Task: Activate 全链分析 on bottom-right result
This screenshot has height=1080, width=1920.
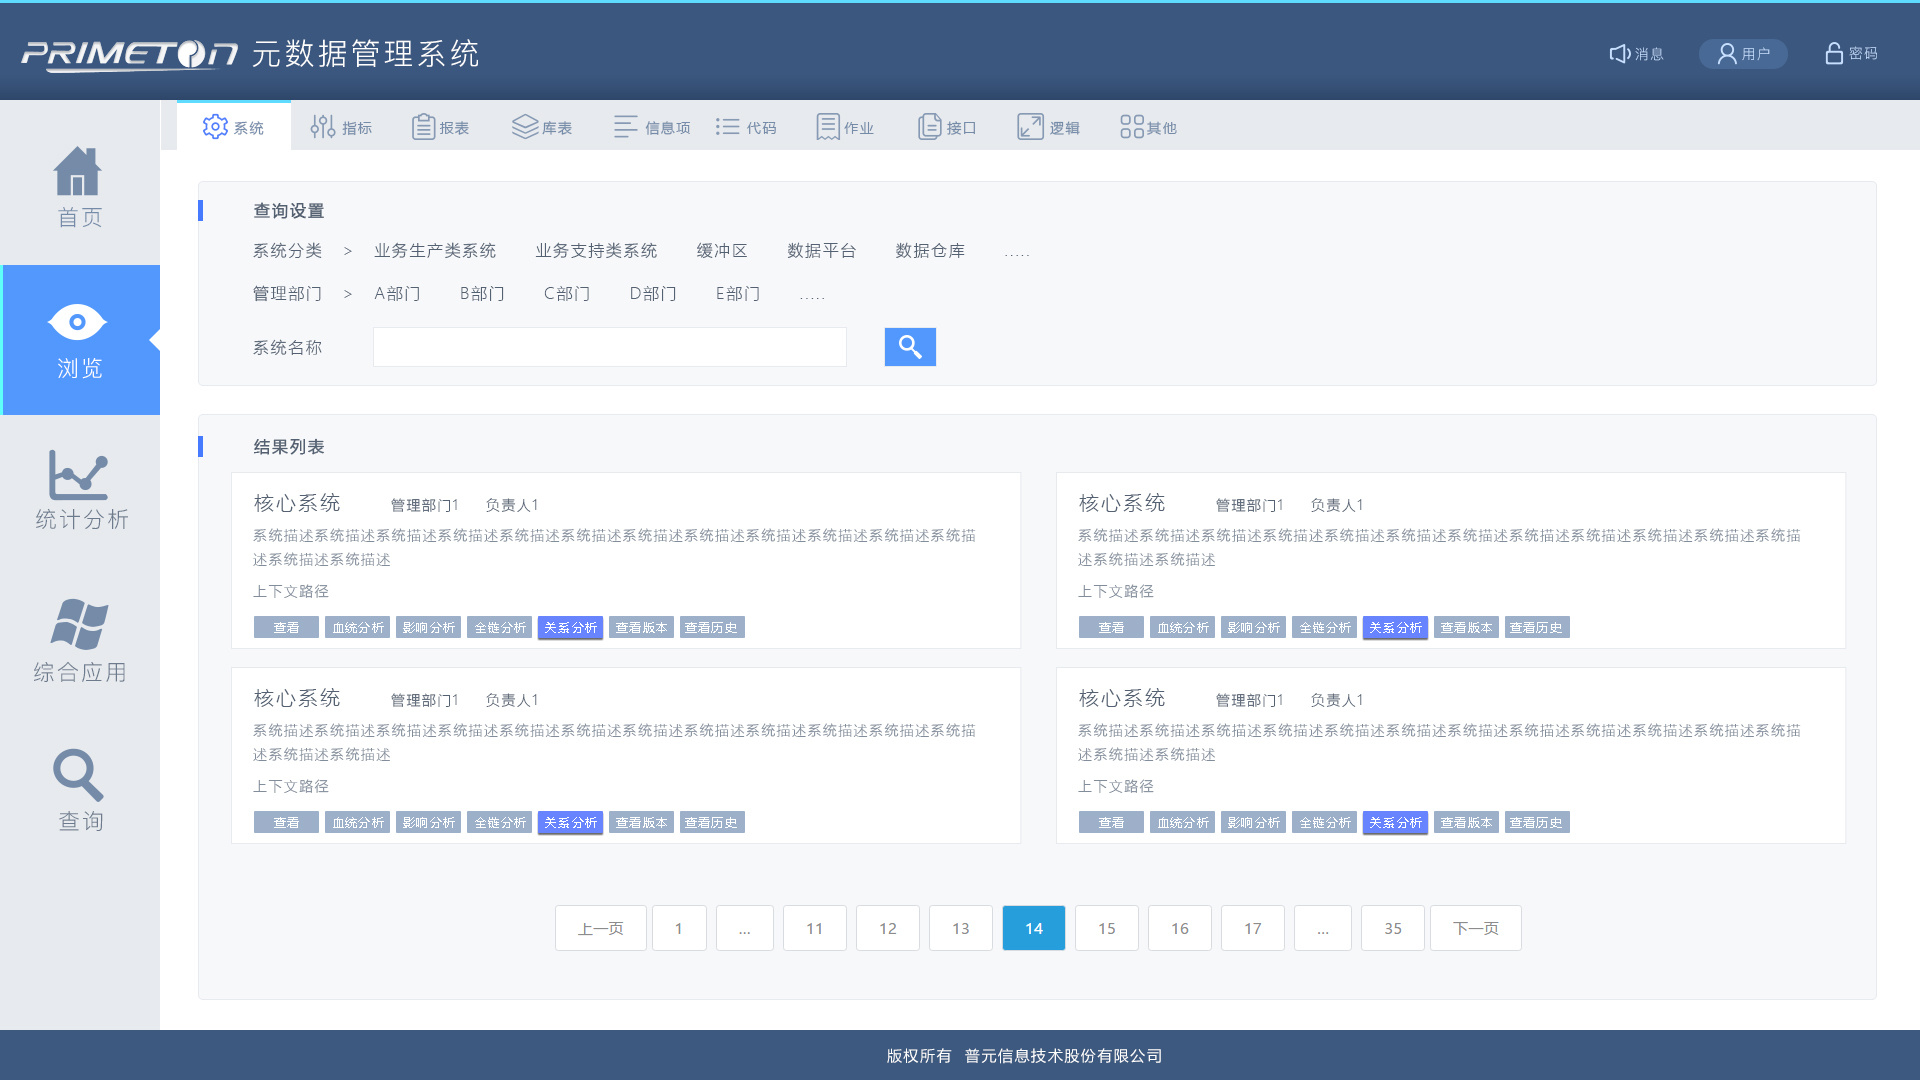Action: [x=1324, y=822]
